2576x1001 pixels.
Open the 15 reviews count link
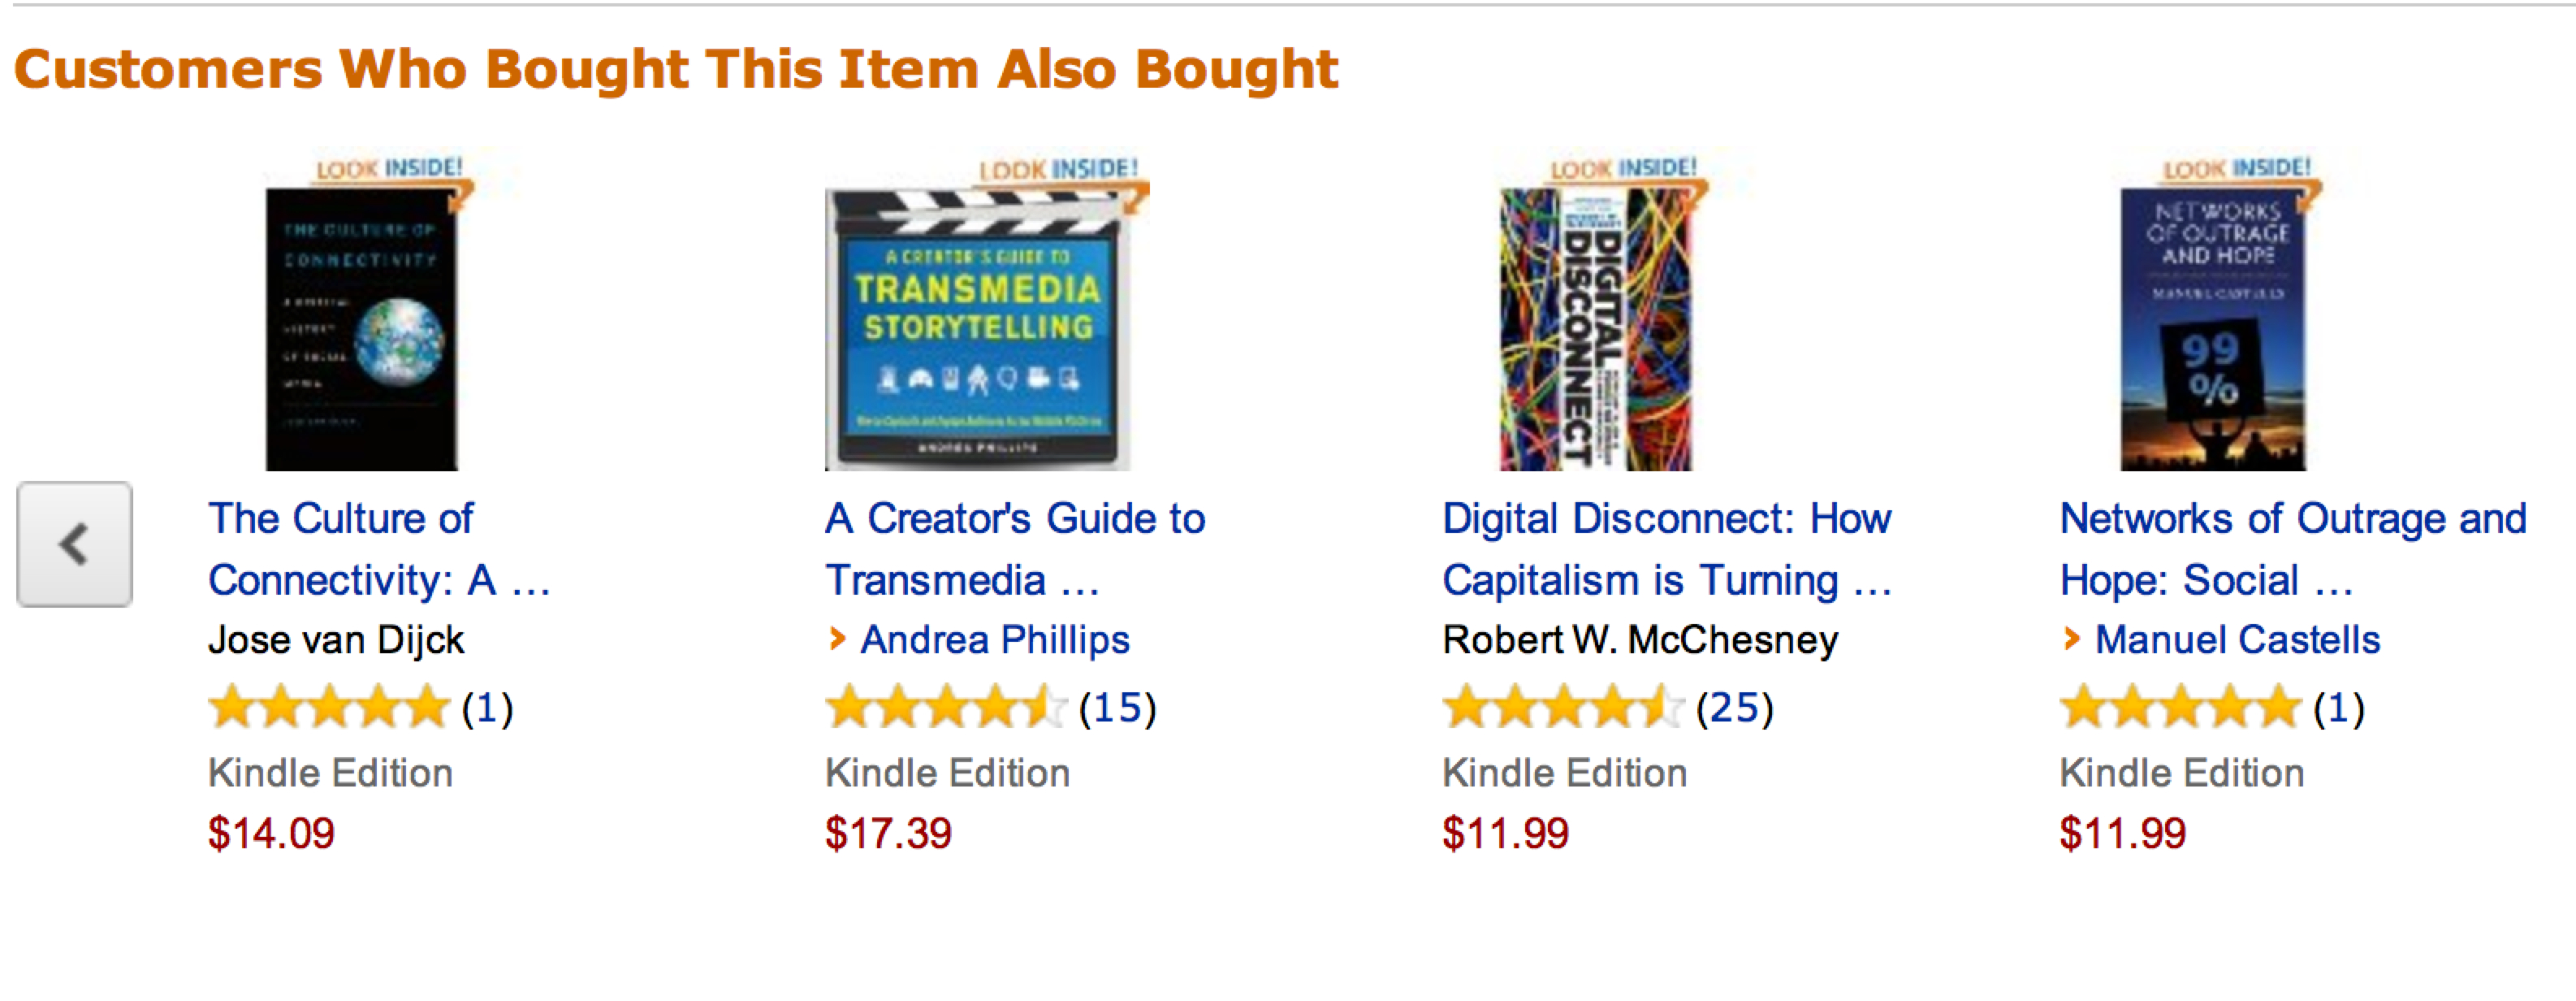coord(1117,708)
